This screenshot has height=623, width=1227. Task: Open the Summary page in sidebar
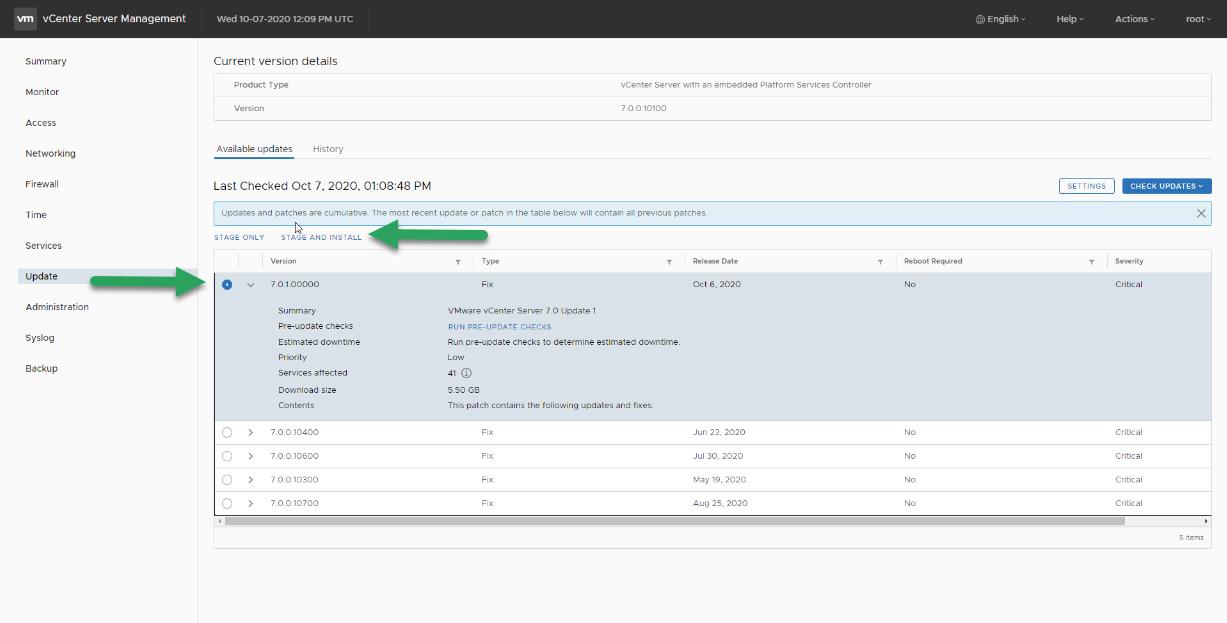click(46, 62)
